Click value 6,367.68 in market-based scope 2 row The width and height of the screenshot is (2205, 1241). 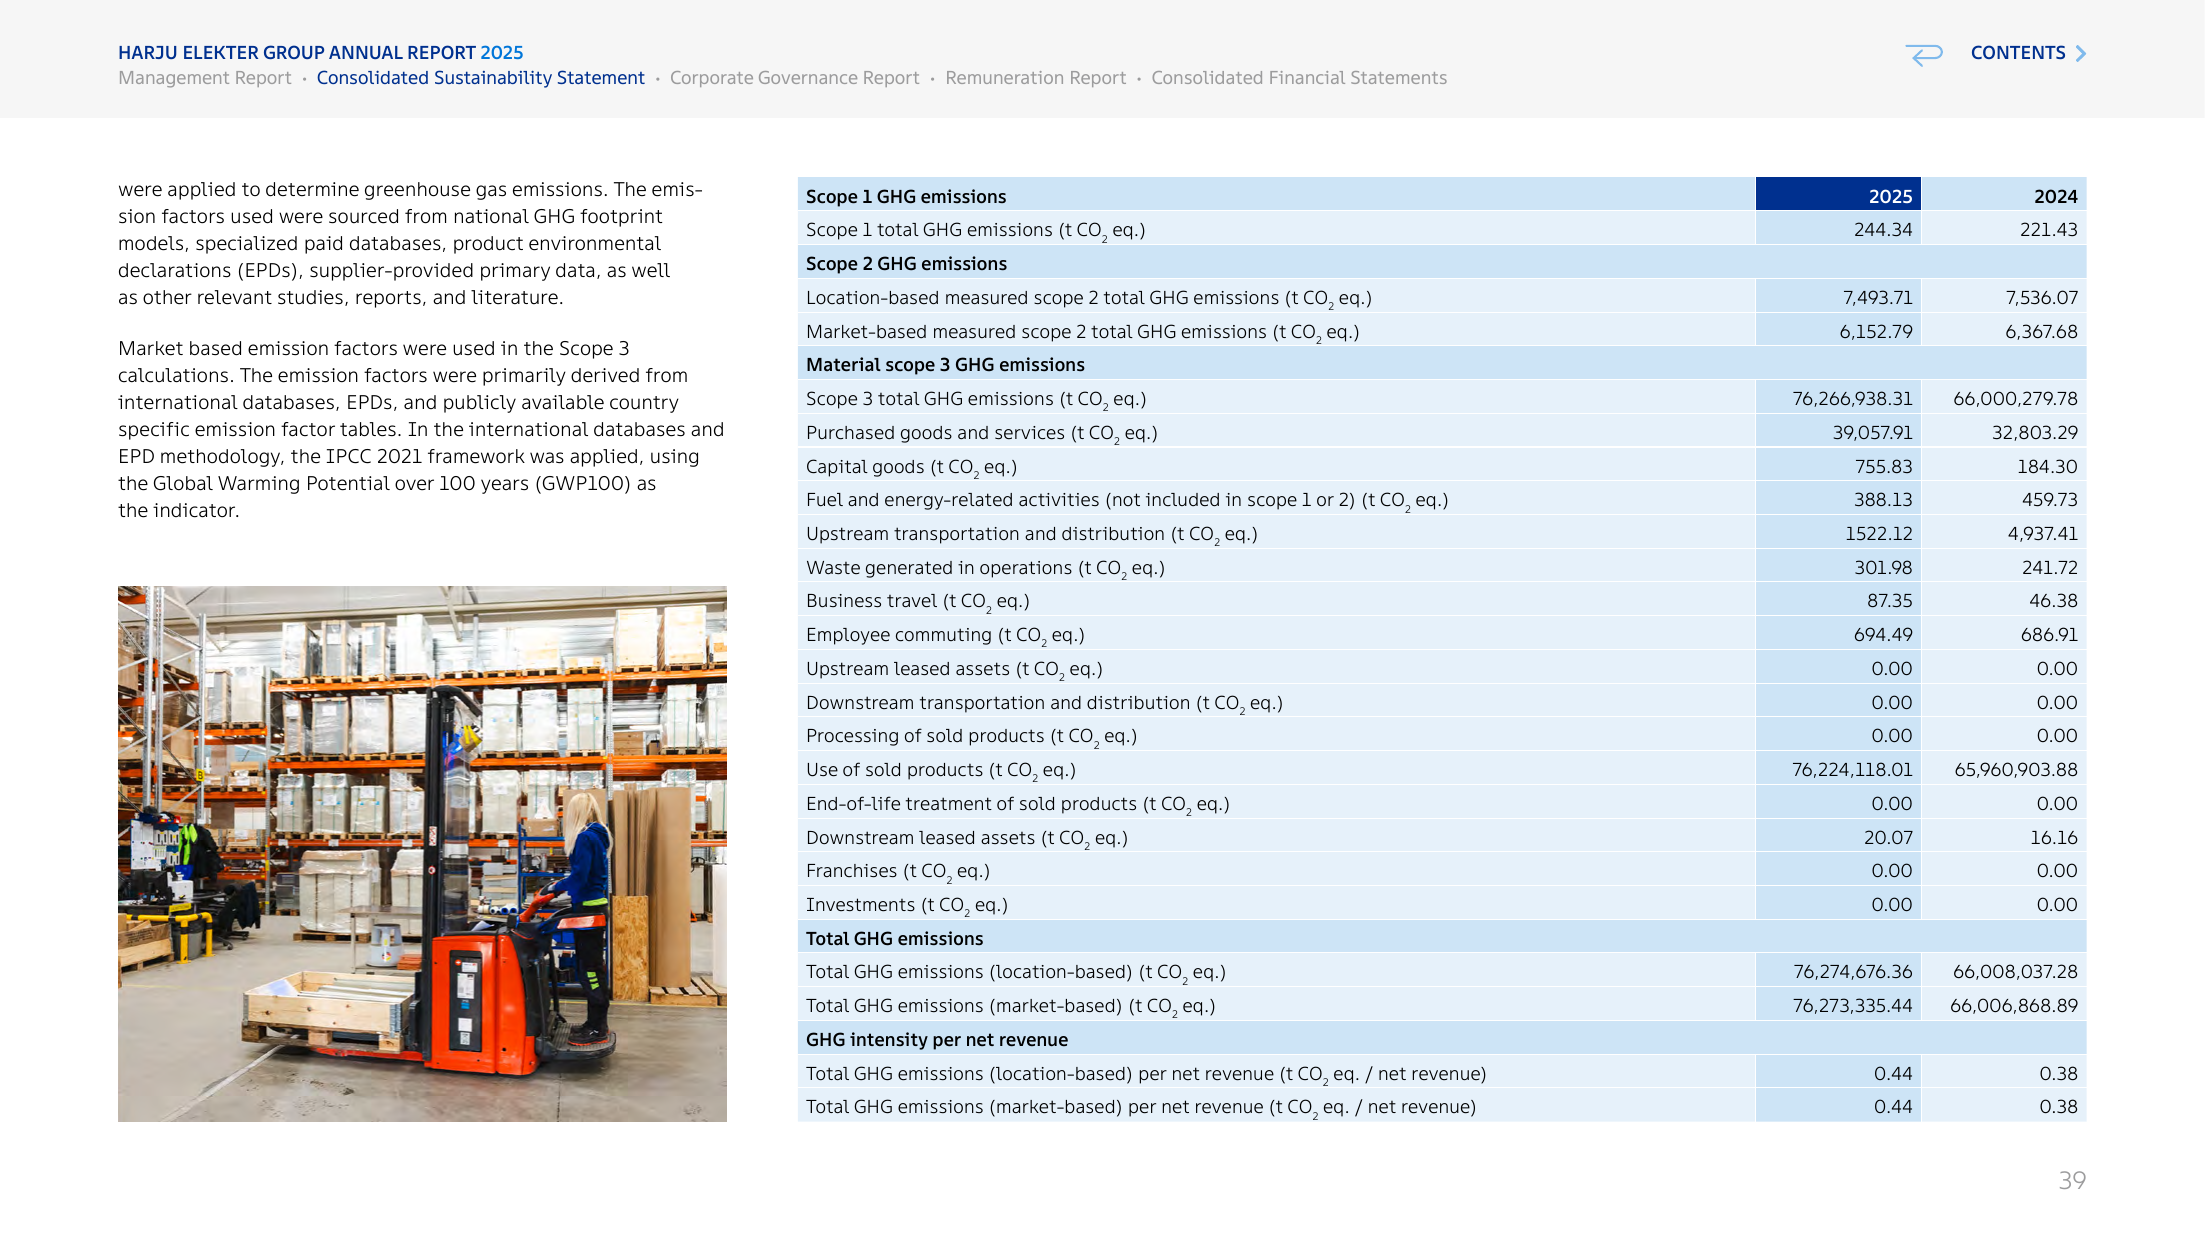2040,332
